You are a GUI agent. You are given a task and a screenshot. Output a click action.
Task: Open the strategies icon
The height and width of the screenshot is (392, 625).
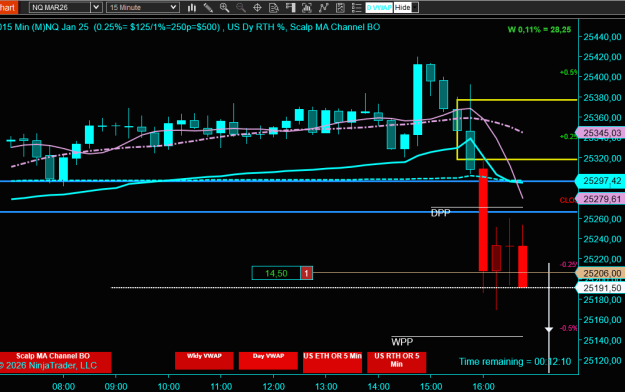click(340, 7)
